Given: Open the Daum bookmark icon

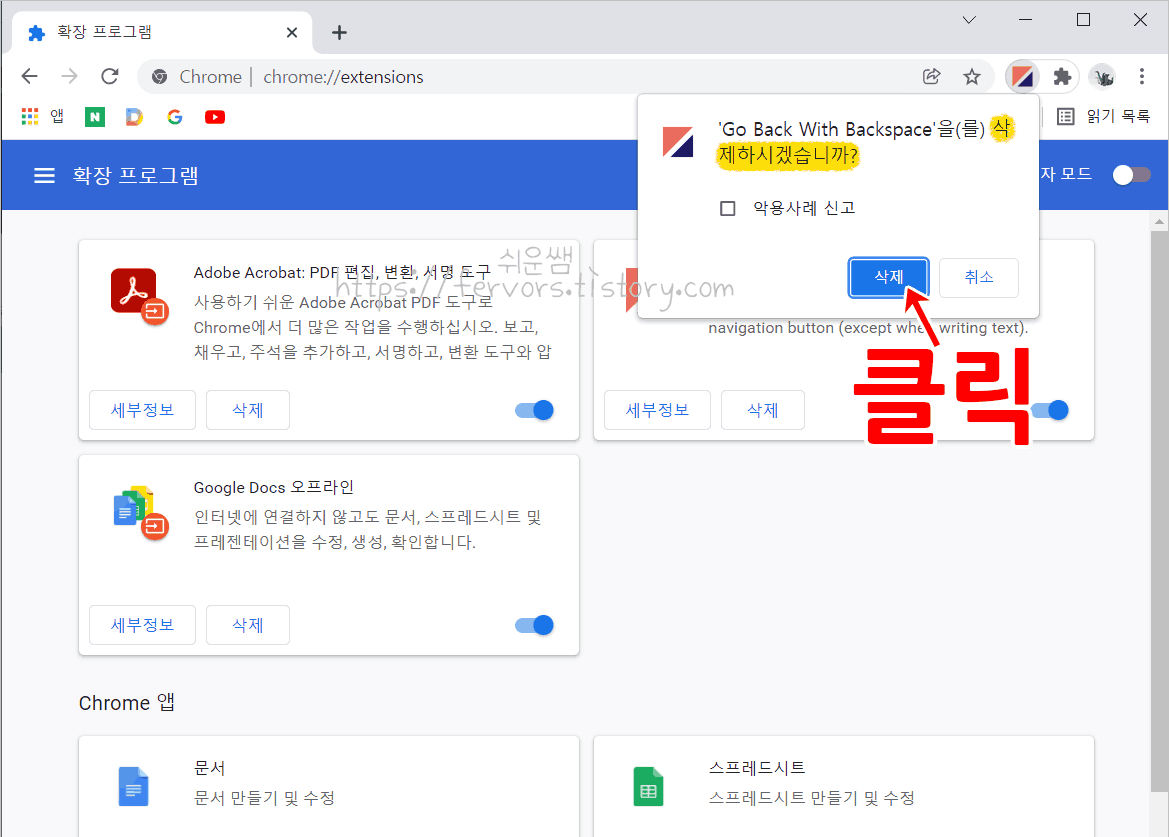Looking at the screenshot, I should point(134,117).
